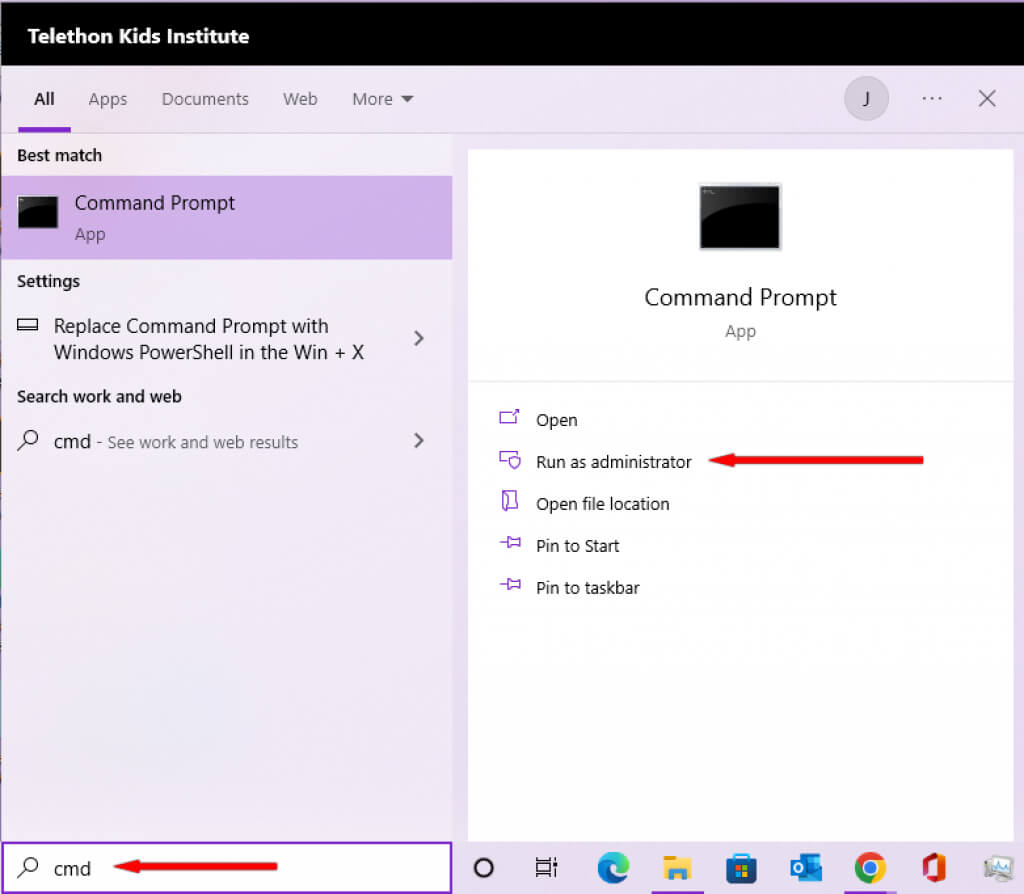Screen dimensions: 1024x894
Task: Select Pin to taskbar
Action: [x=587, y=587]
